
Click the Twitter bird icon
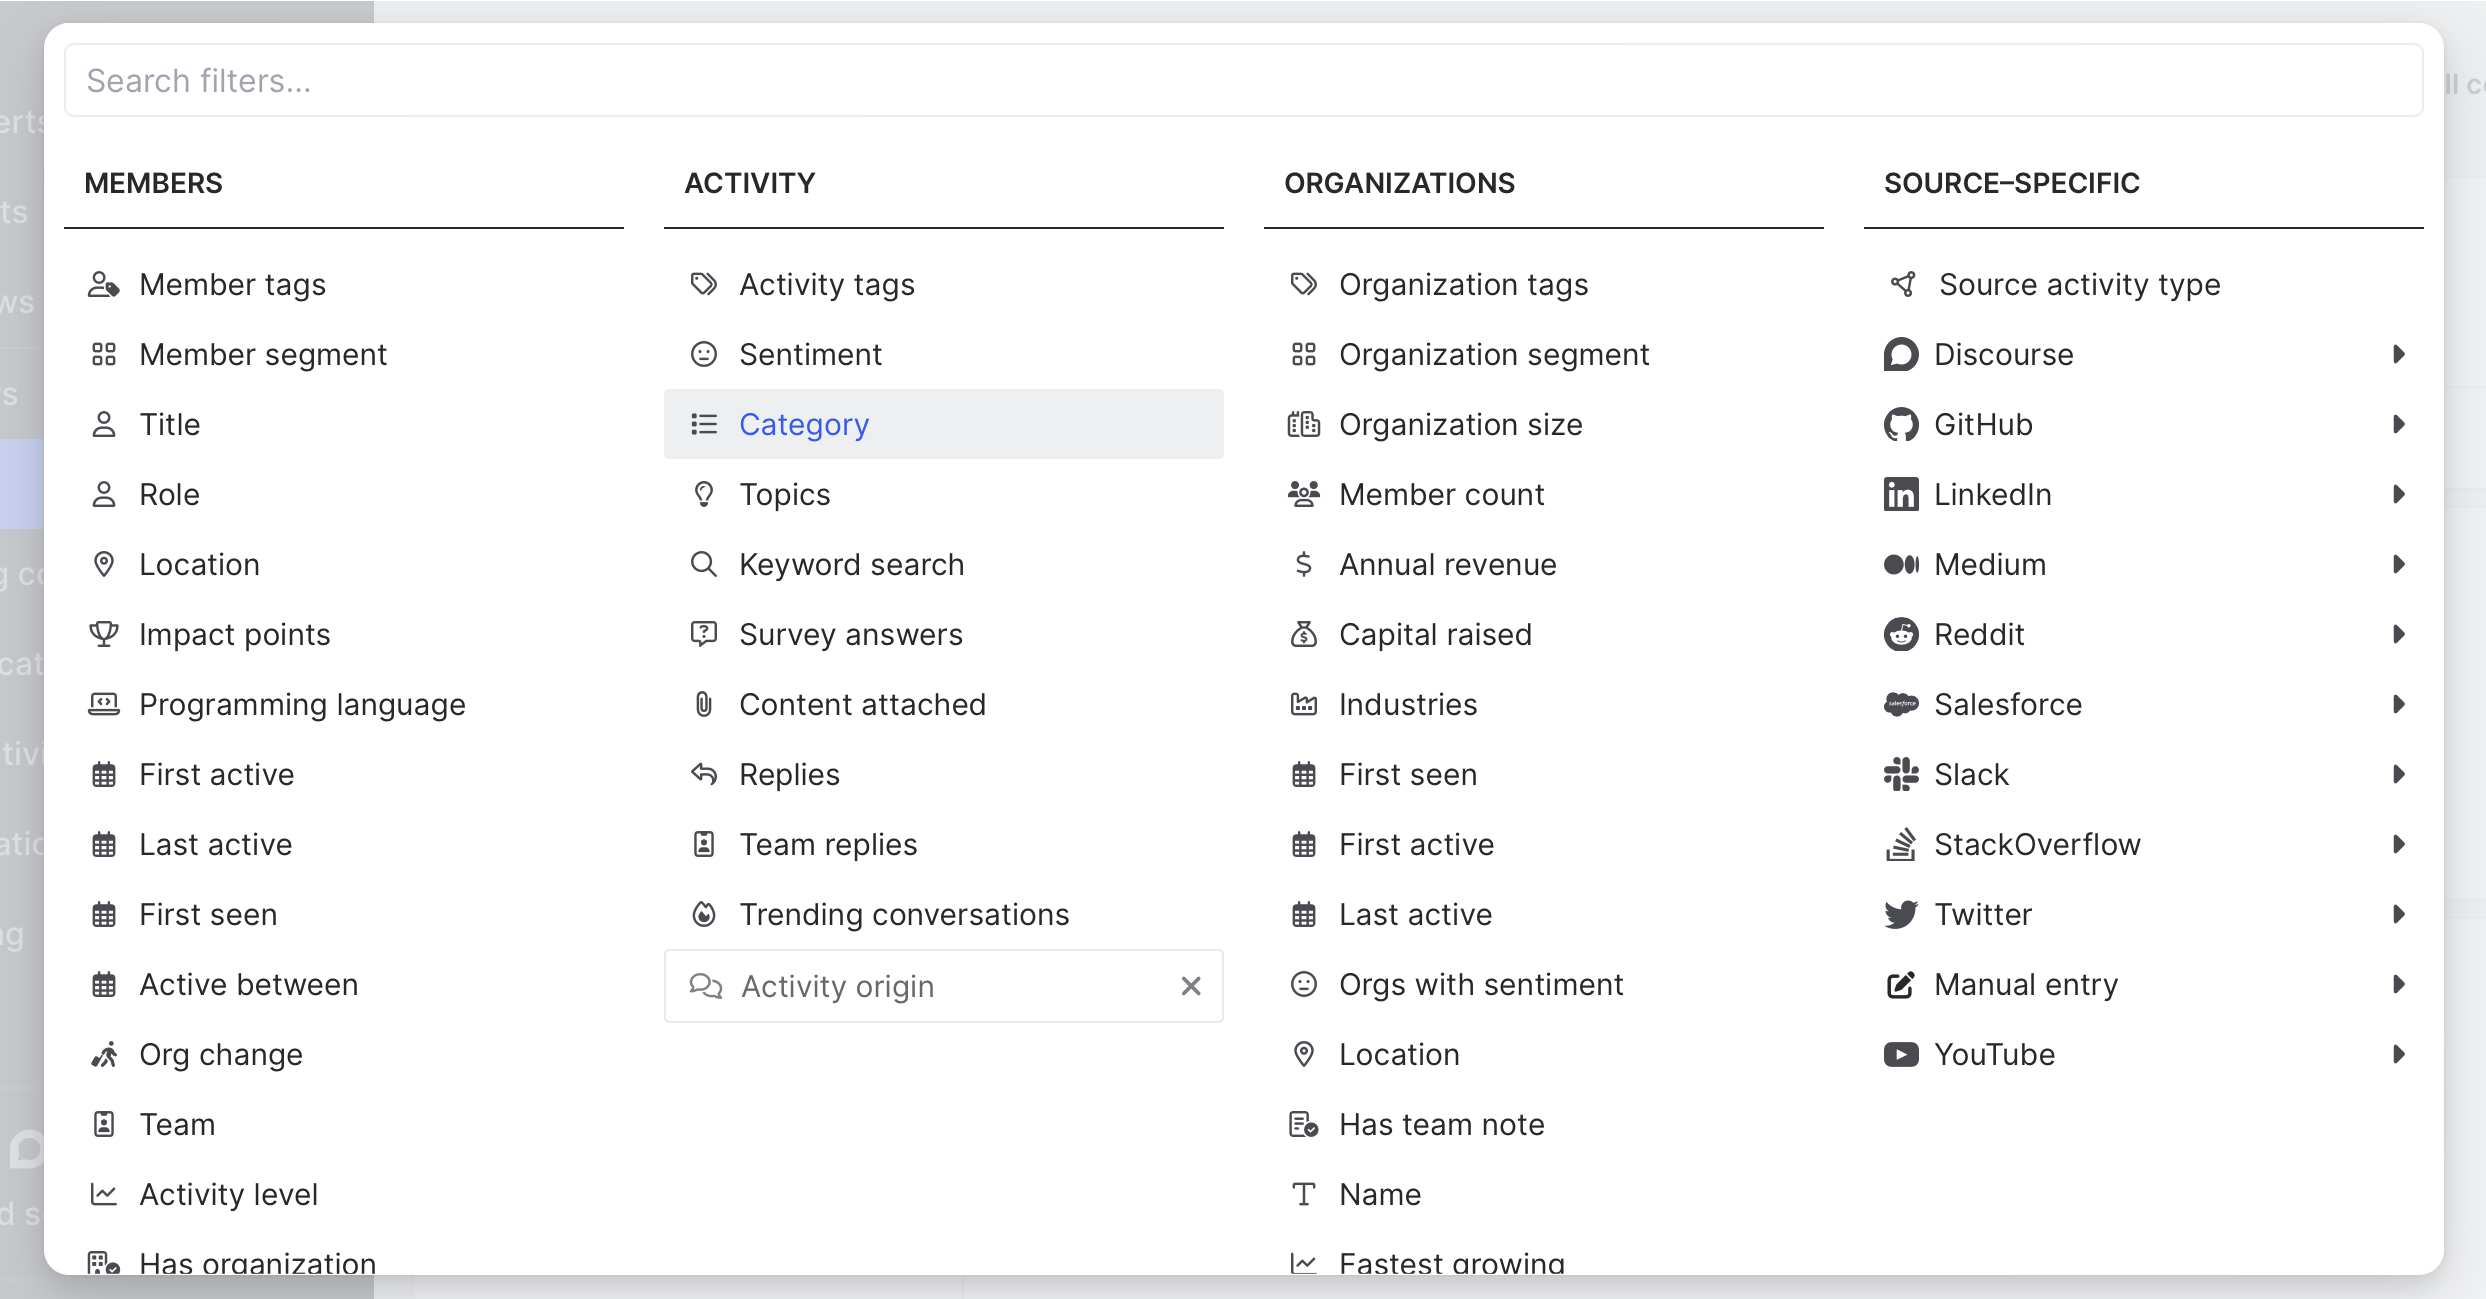tap(1900, 915)
